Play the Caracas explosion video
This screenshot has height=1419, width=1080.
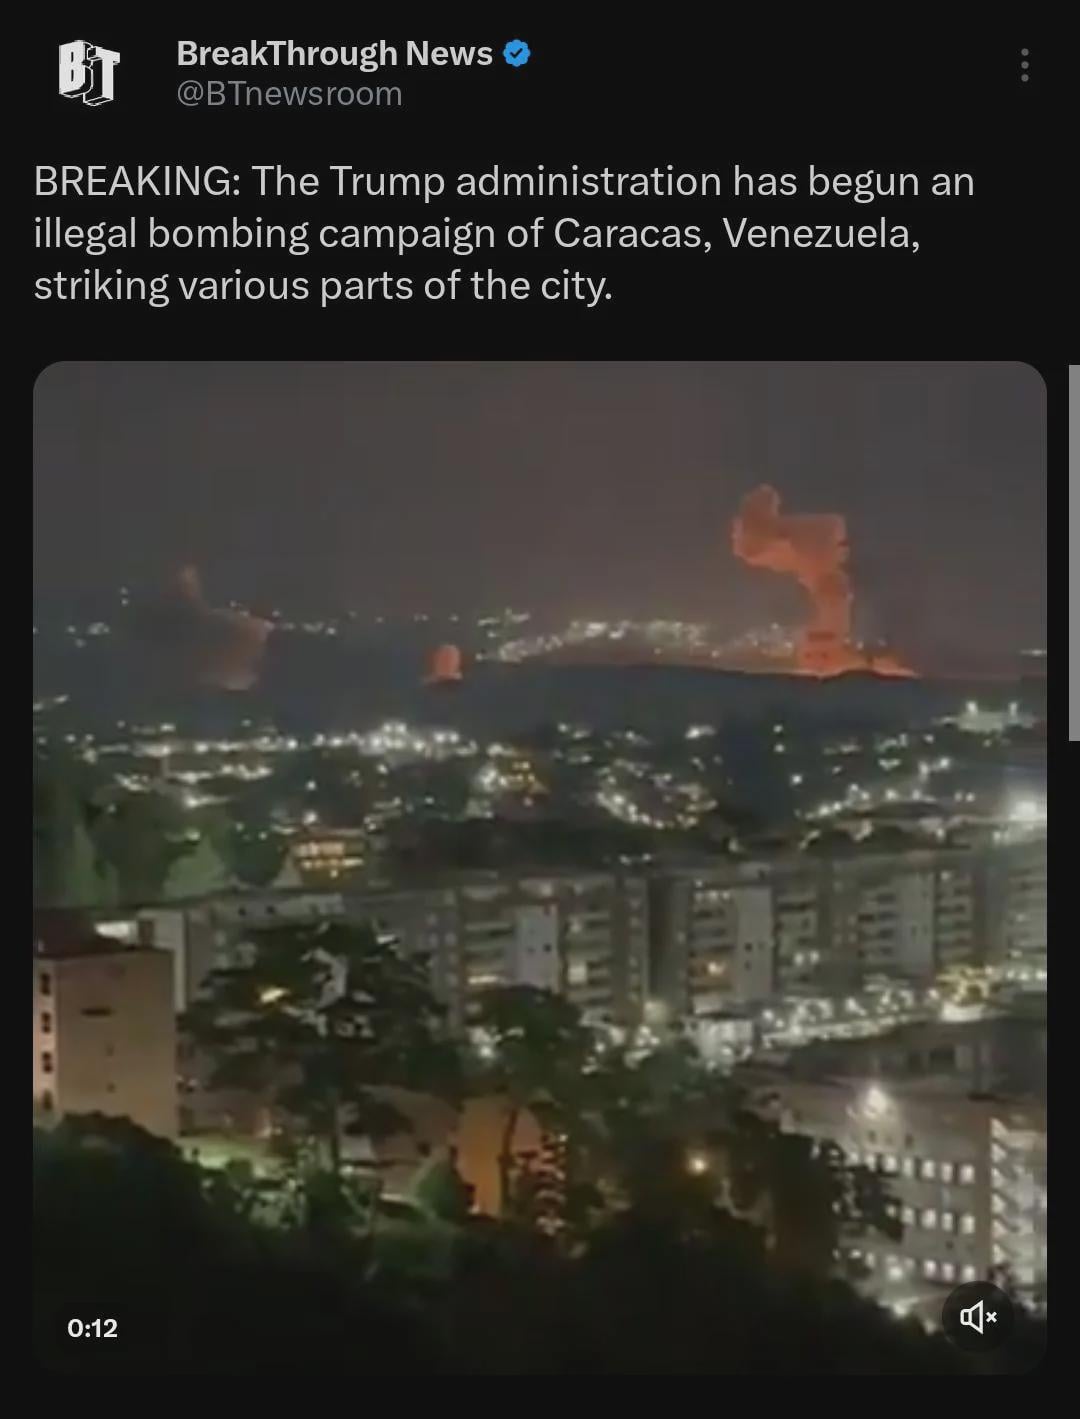point(540,867)
